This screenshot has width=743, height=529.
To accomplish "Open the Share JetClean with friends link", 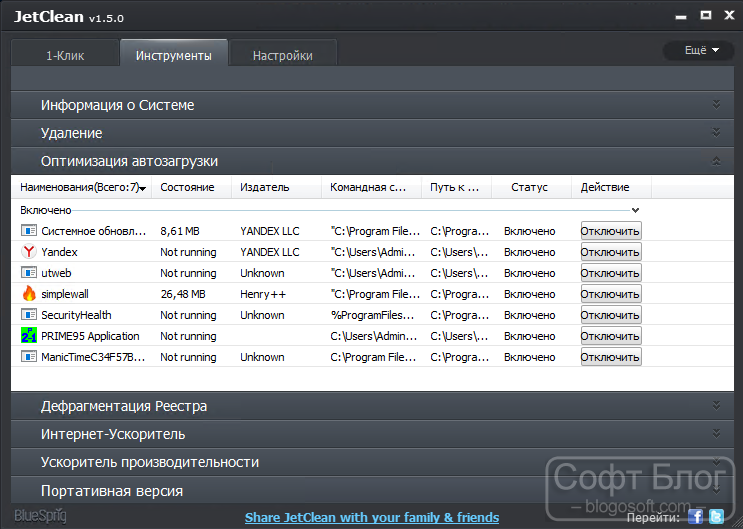I will (372, 517).
